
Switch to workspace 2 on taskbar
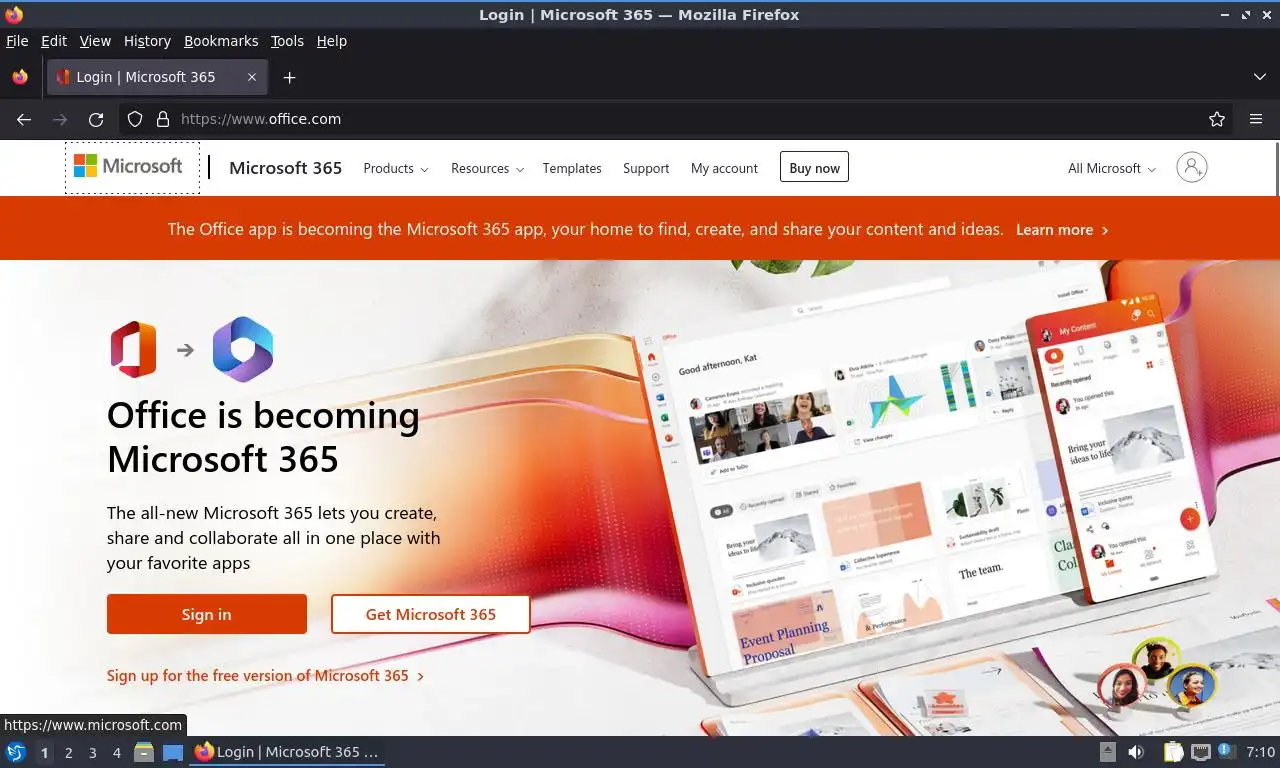[x=68, y=753]
